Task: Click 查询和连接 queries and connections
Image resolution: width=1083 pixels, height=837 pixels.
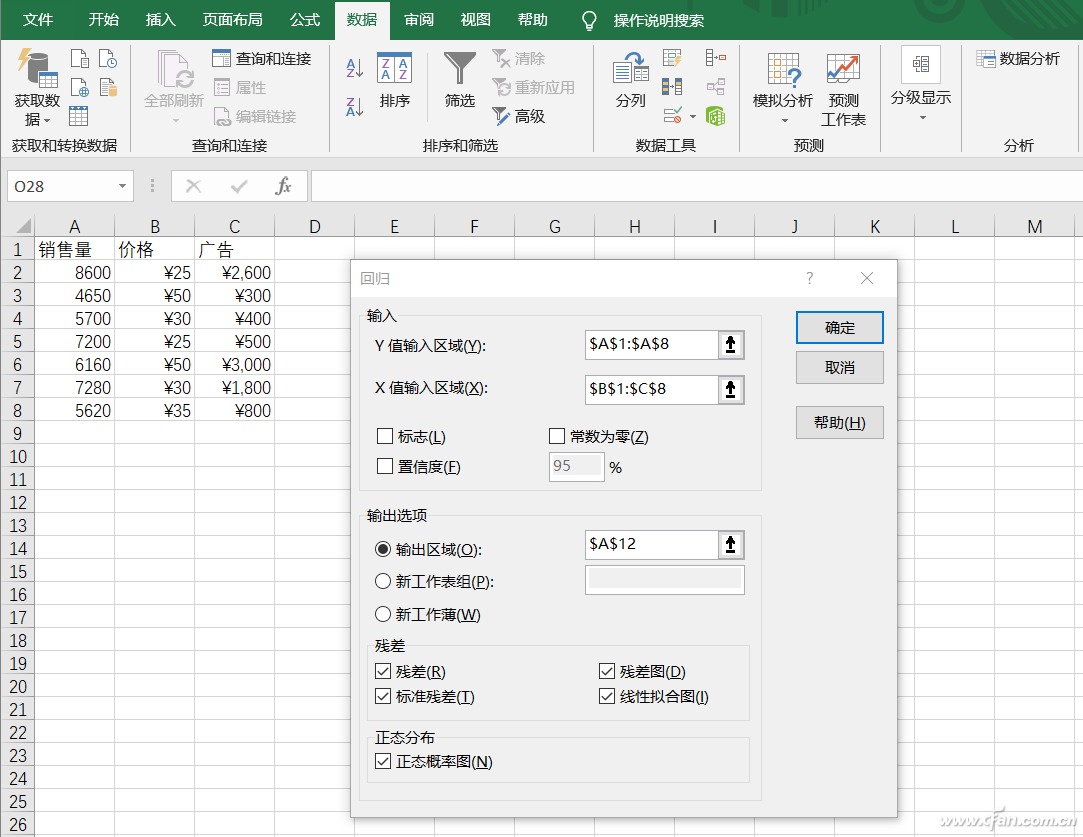Action: [x=262, y=59]
